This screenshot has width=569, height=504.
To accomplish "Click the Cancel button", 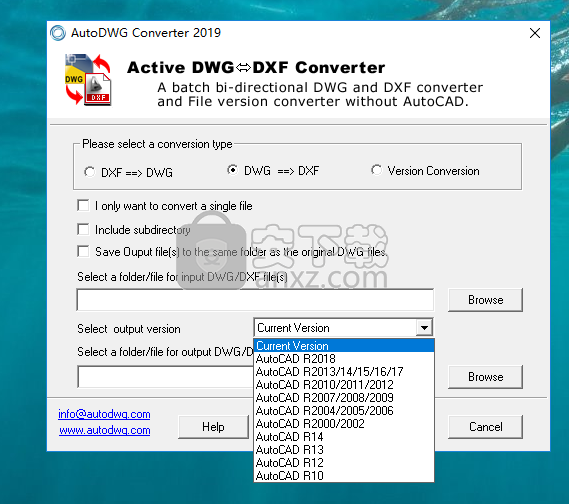I will click(x=486, y=427).
